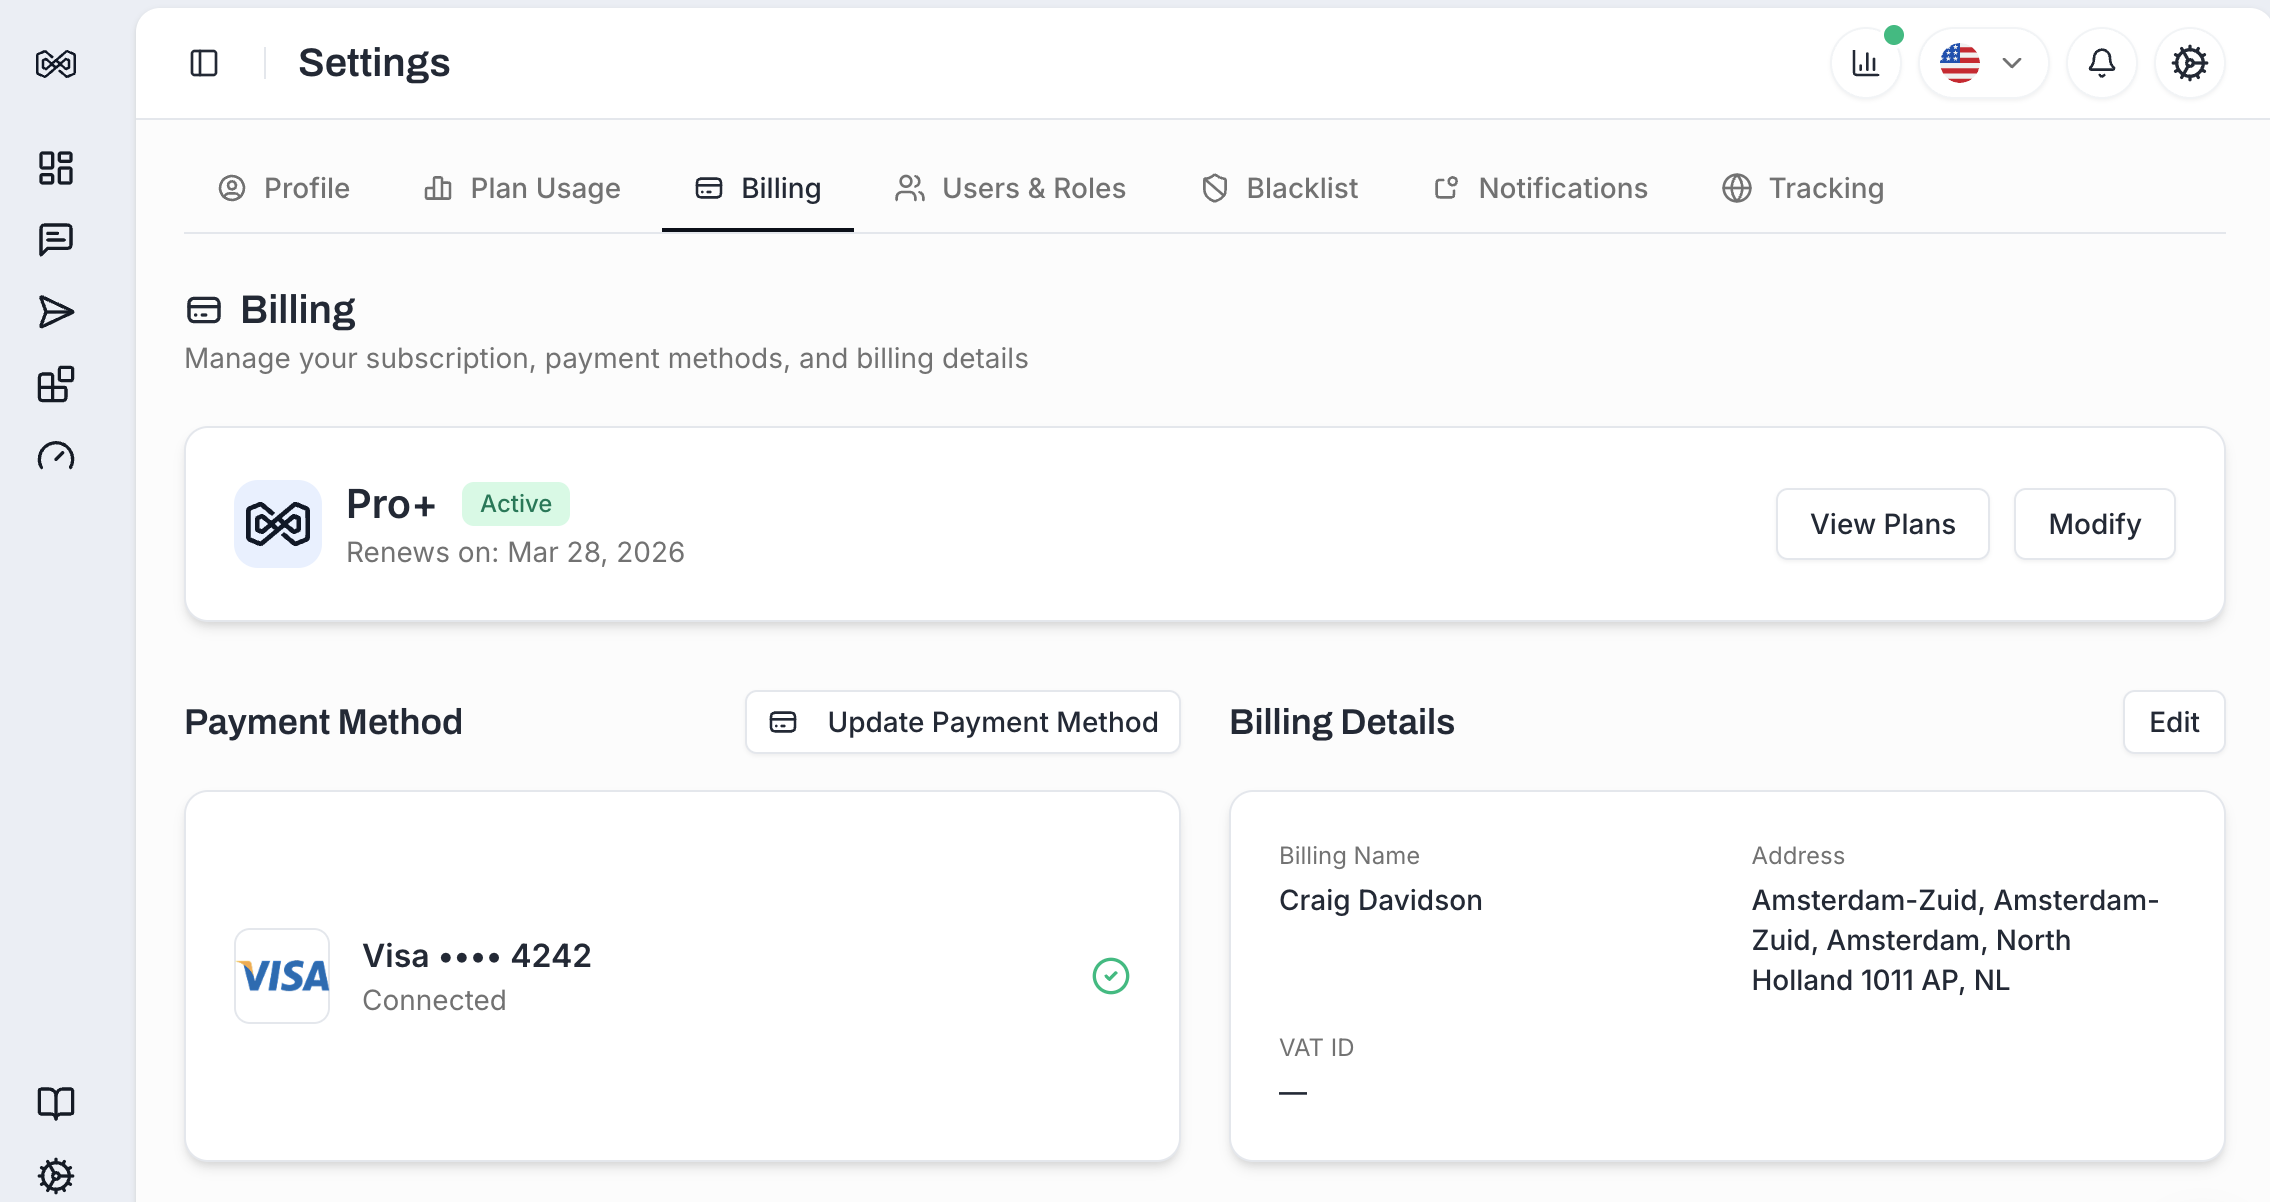Expand the language dropdown chevron
Screen dimensions: 2270x1202
pyautogui.click(x=2011, y=62)
